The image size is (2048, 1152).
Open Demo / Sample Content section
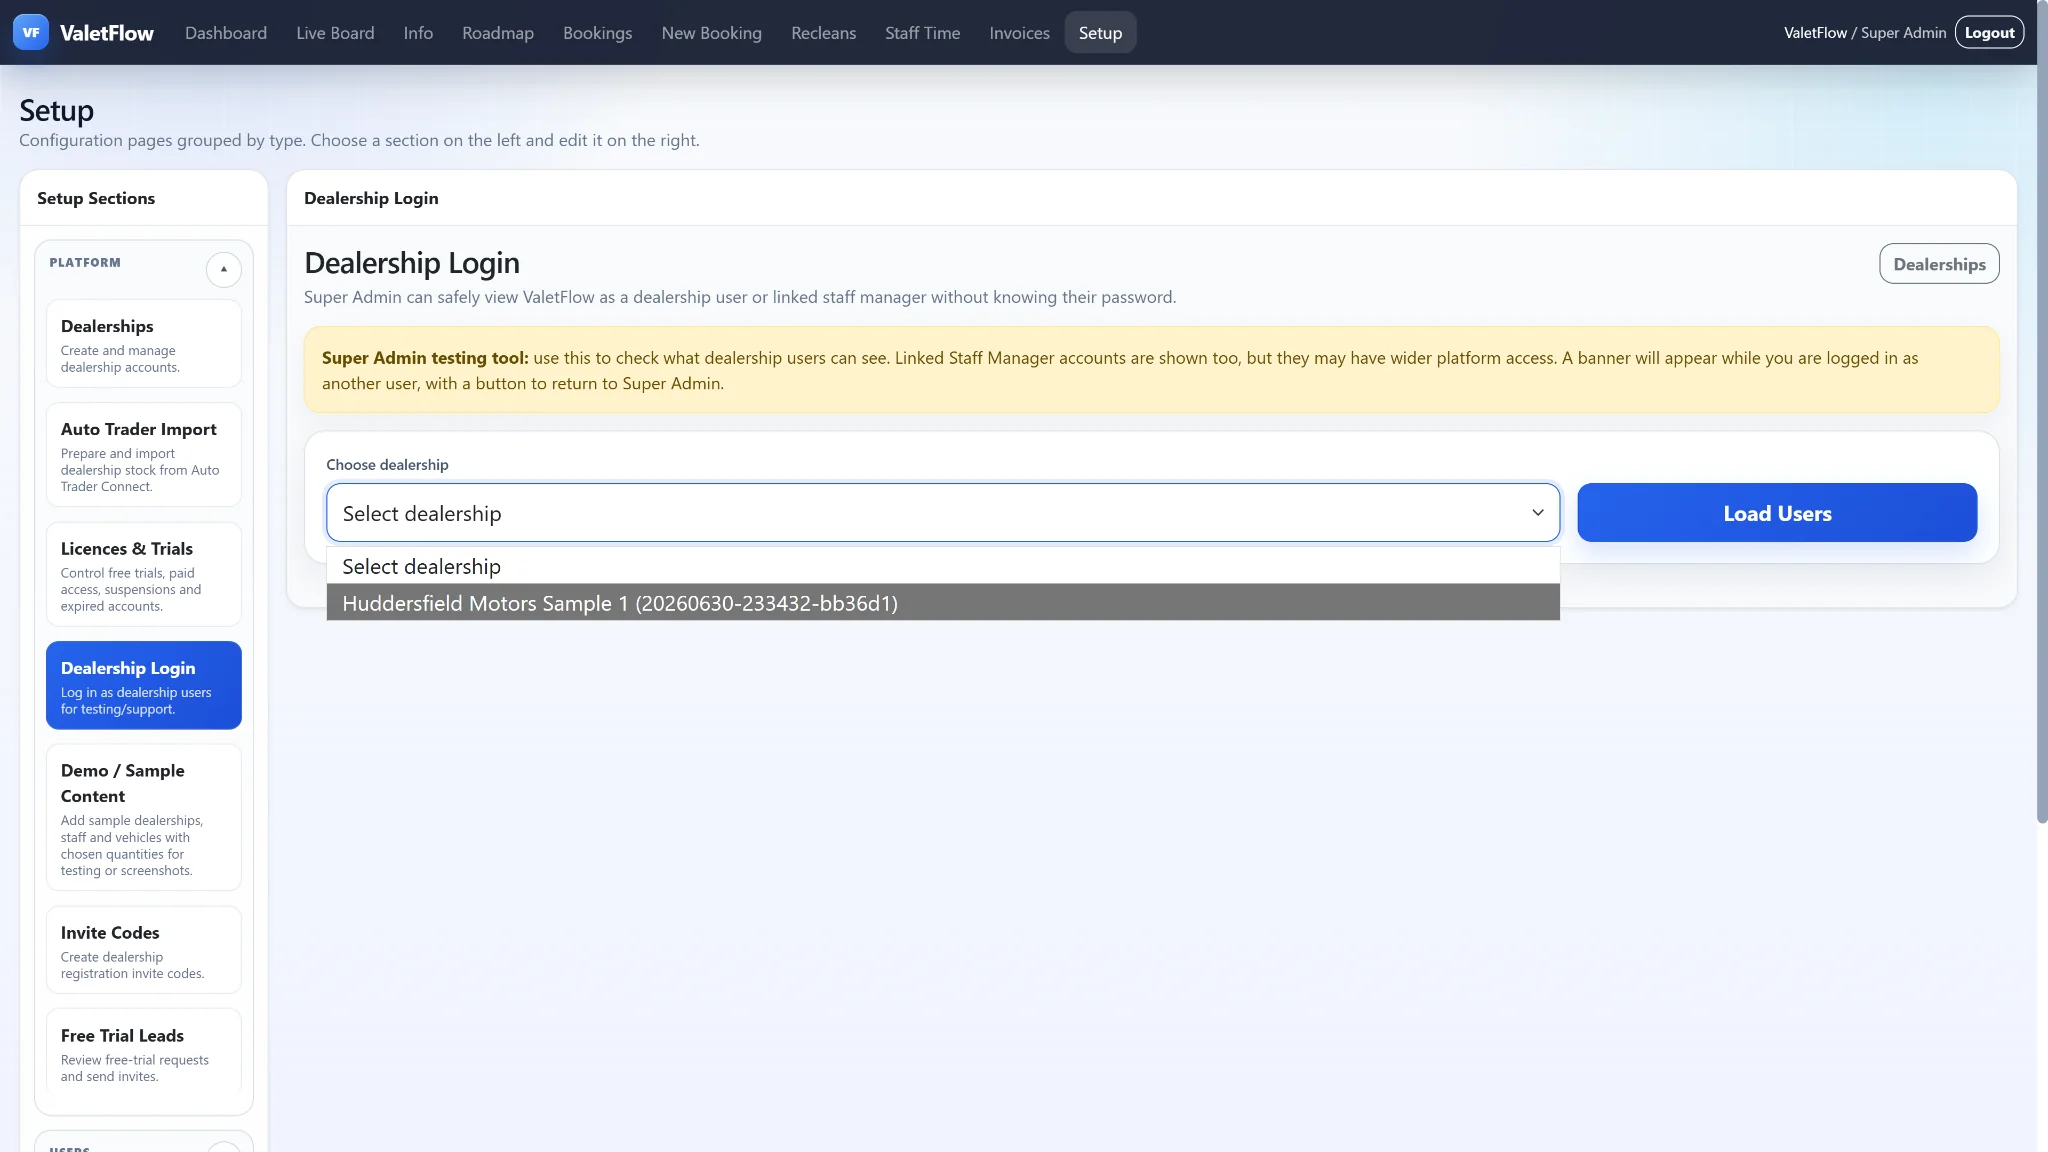click(144, 818)
